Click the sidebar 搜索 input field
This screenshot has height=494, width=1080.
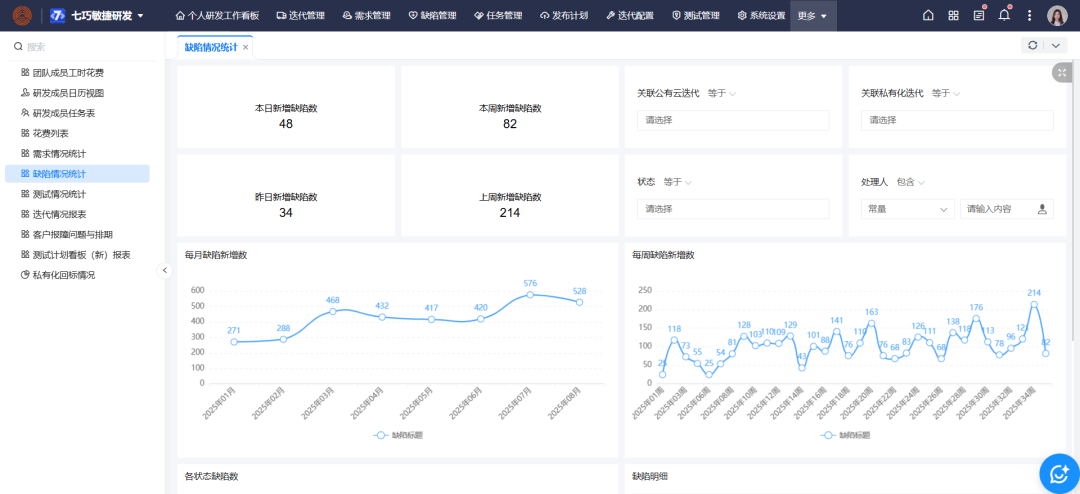[x=85, y=47]
